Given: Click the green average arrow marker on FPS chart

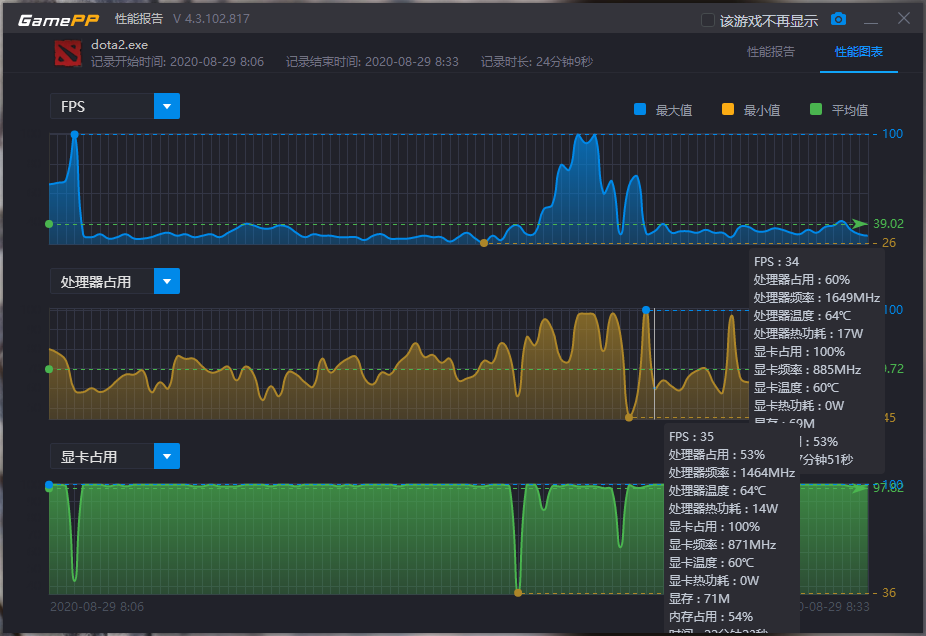Looking at the screenshot, I should tap(859, 224).
